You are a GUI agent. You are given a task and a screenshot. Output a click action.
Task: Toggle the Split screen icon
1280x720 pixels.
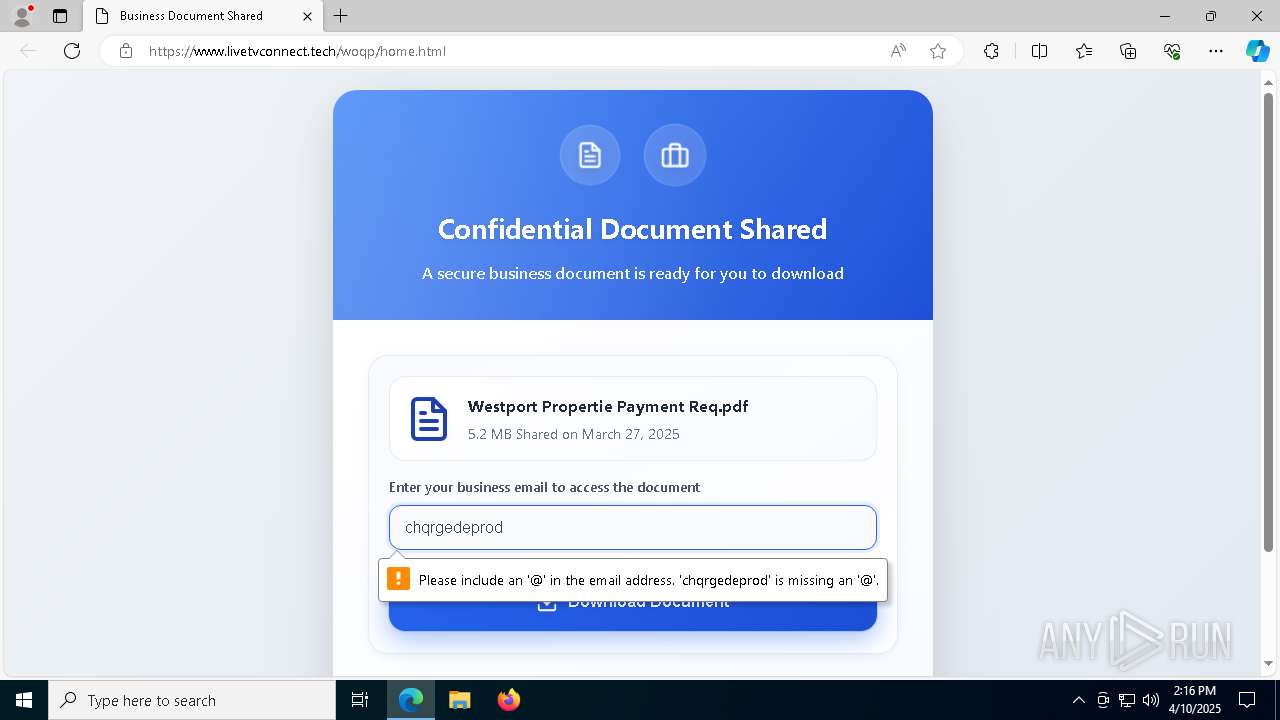tap(1039, 51)
